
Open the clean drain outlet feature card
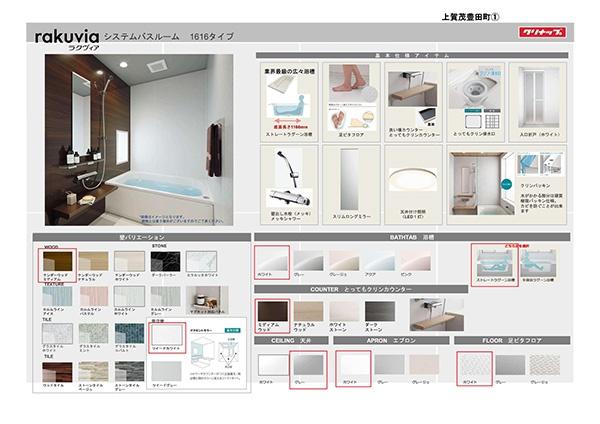[x=475, y=102]
